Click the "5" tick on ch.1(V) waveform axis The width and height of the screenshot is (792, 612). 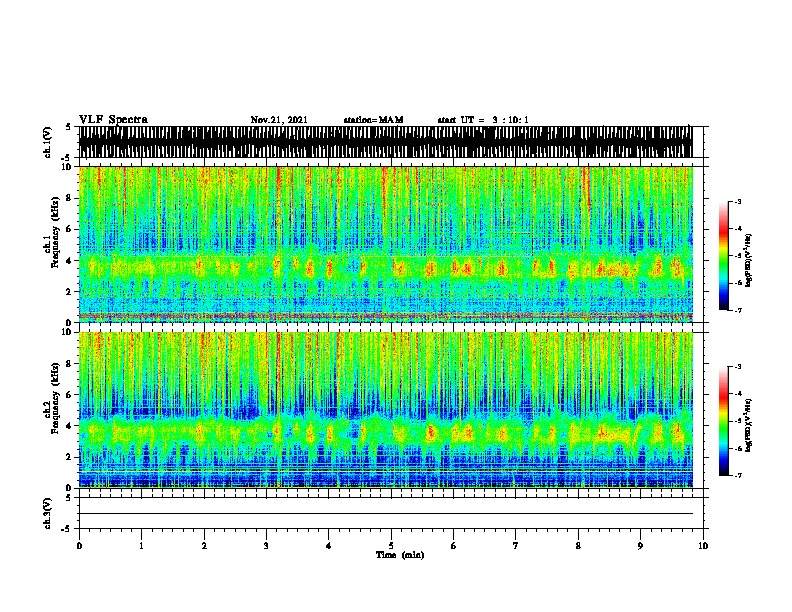68,127
